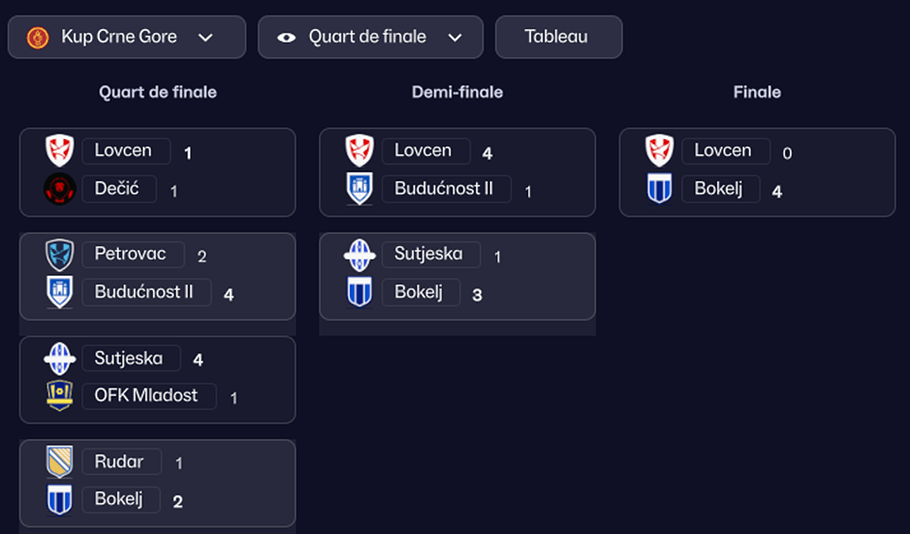Open the Quart de finale round dropdown
The image size is (910, 534).
[455, 38]
